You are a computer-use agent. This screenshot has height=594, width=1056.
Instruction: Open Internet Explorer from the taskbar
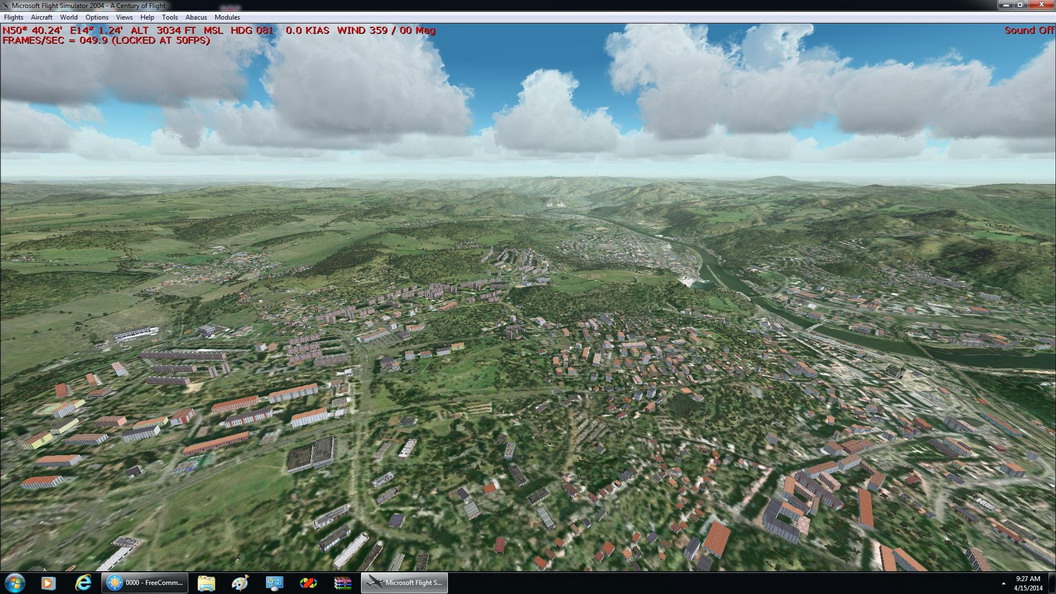click(83, 583)
